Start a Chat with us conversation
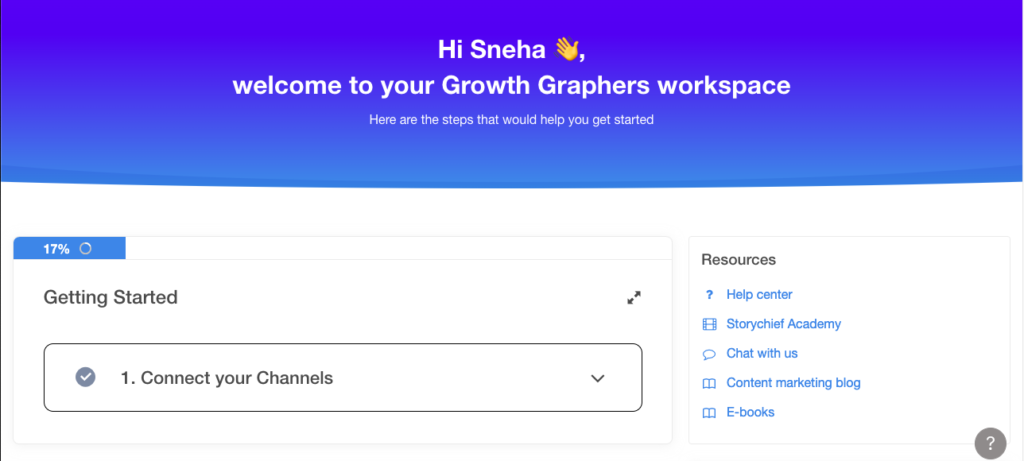The image size is (1024, 461). (x=762, y=353)
